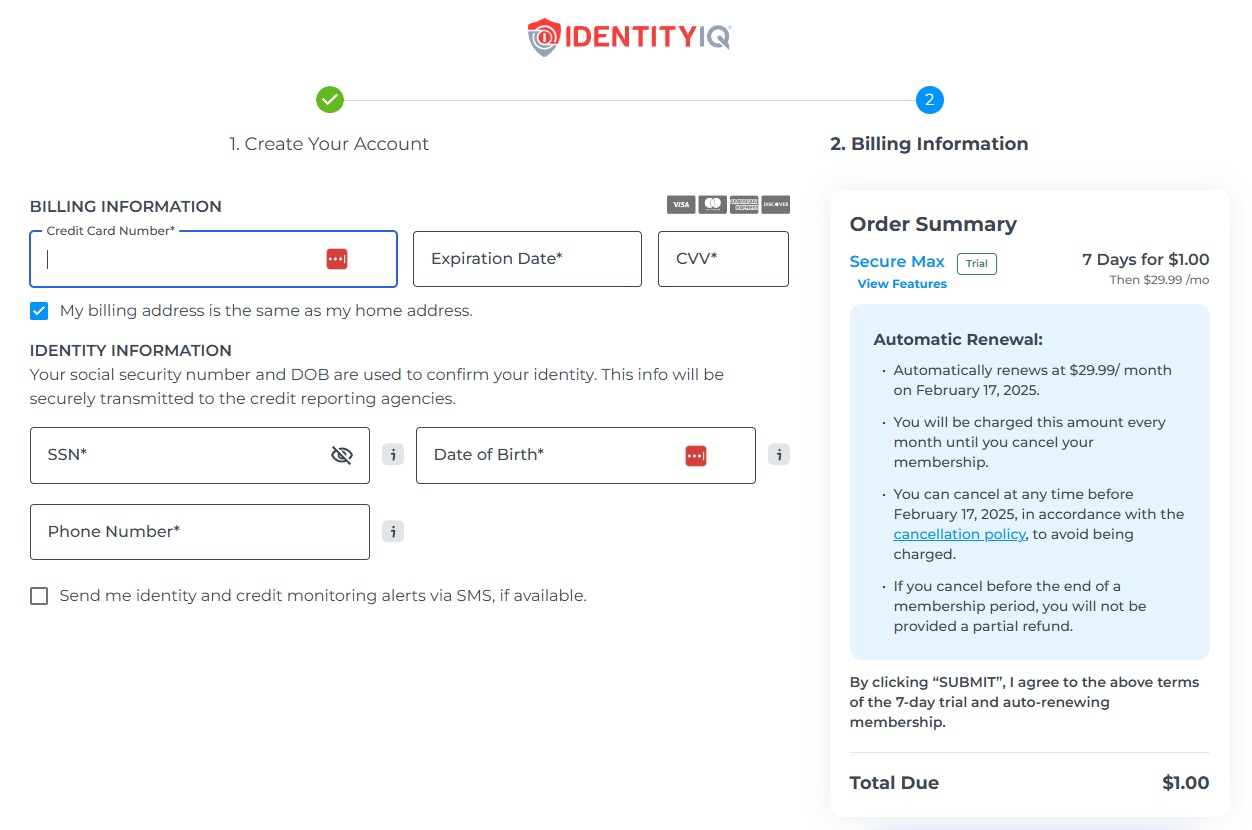Click the Visa card icon
1252x830 pixels.
[x=681, y=205]
